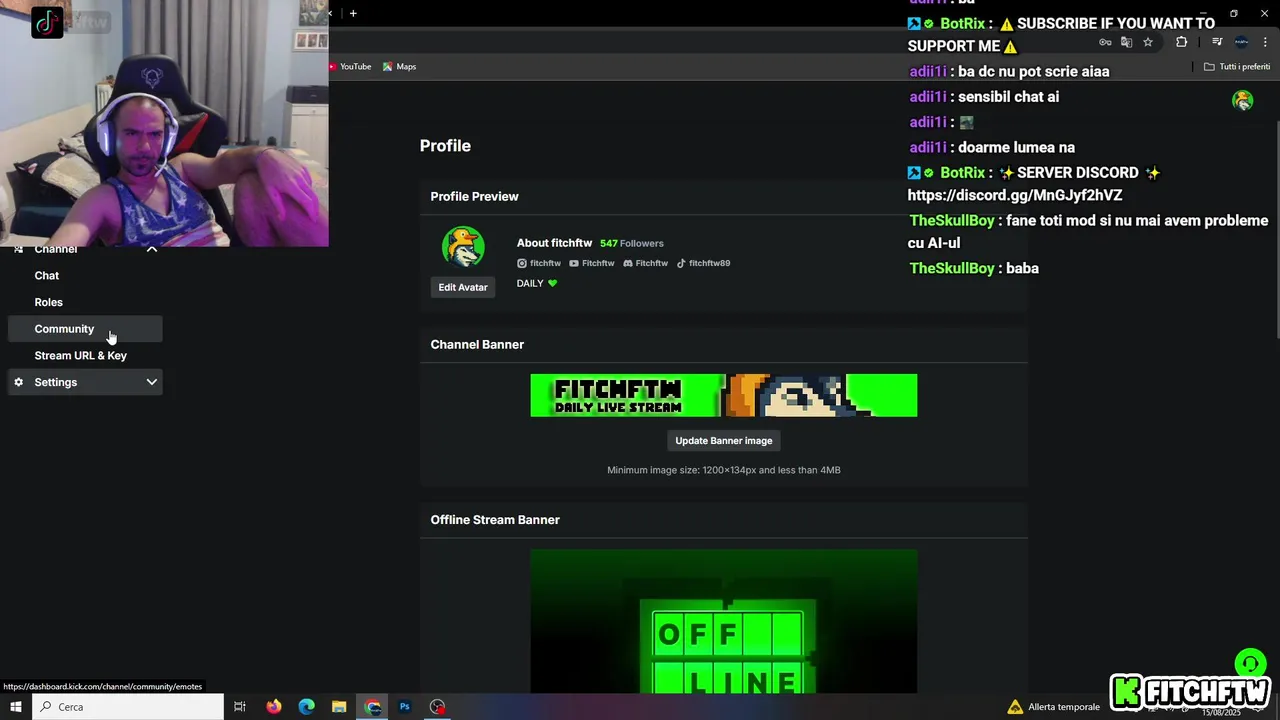Image resolution: width=1280 pixels, height=720 pixels.
Task: Click the offline stream banner image
Action: 724,621
